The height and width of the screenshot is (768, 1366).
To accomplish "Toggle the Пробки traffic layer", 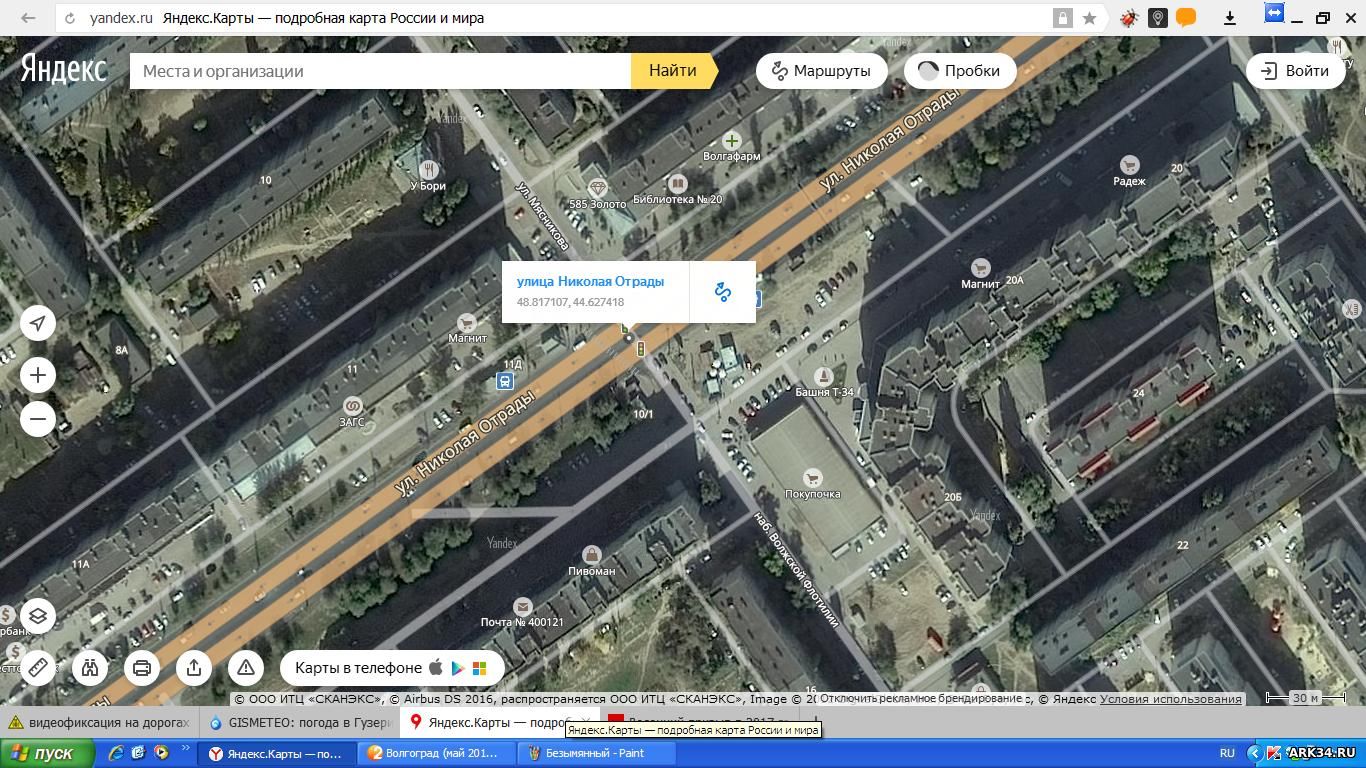I will [959, 71].
